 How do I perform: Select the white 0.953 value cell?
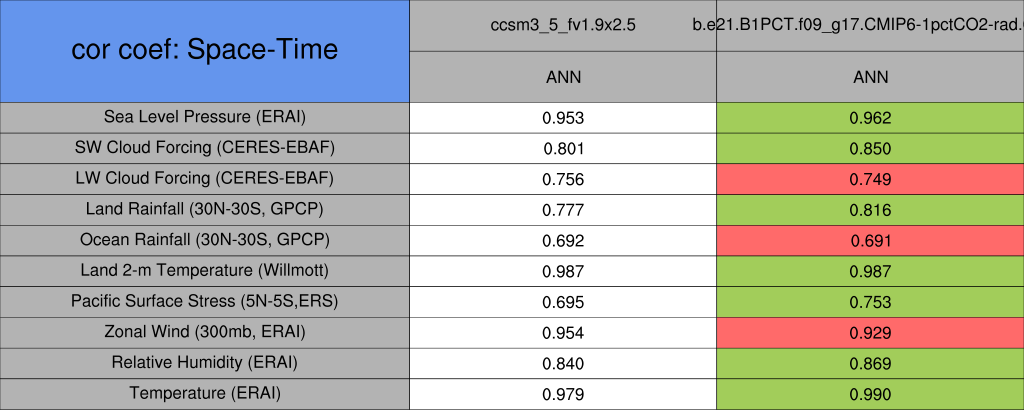coord(563,117)
